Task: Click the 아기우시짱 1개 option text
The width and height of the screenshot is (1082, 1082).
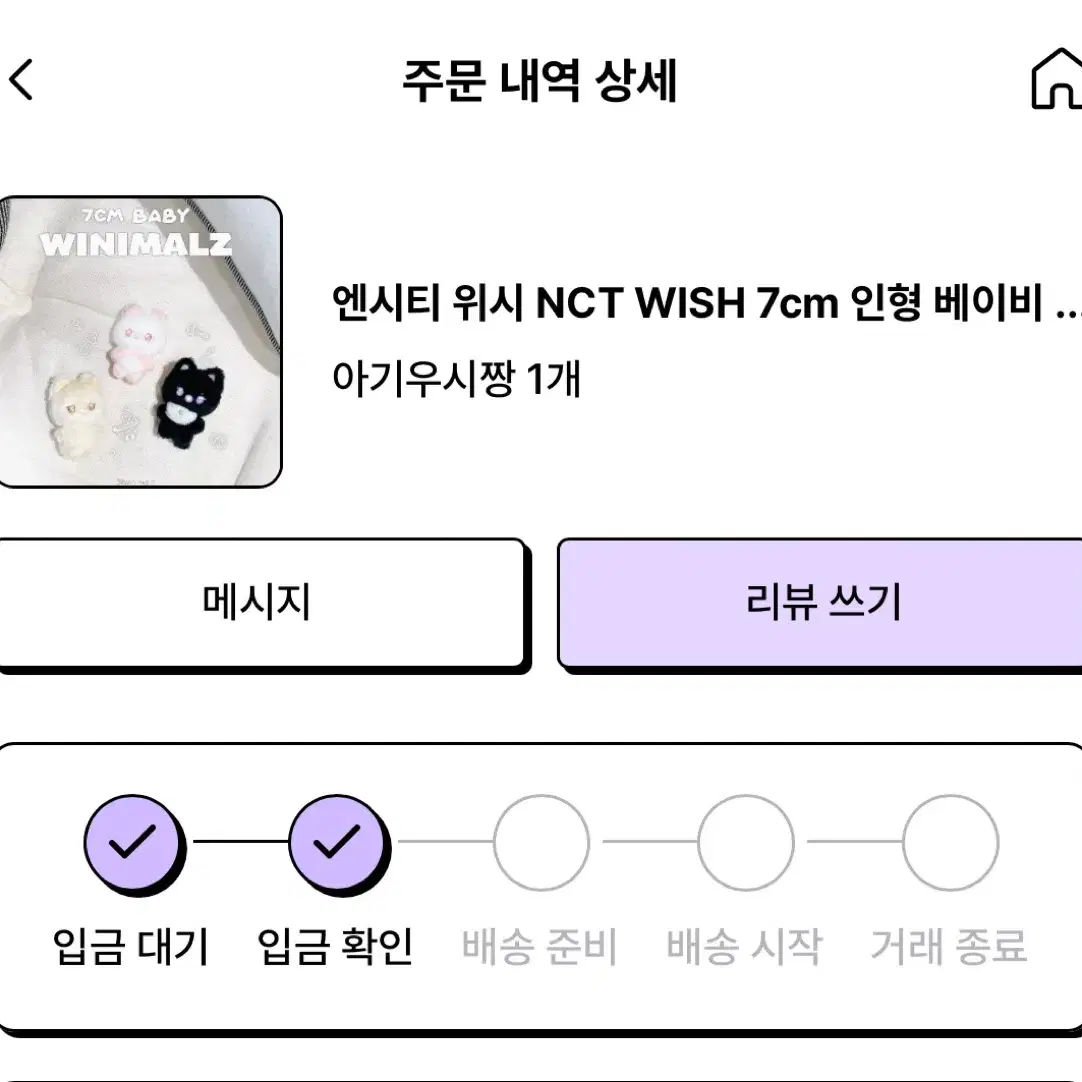Action: pyautogui.click(x=456, y=379)
